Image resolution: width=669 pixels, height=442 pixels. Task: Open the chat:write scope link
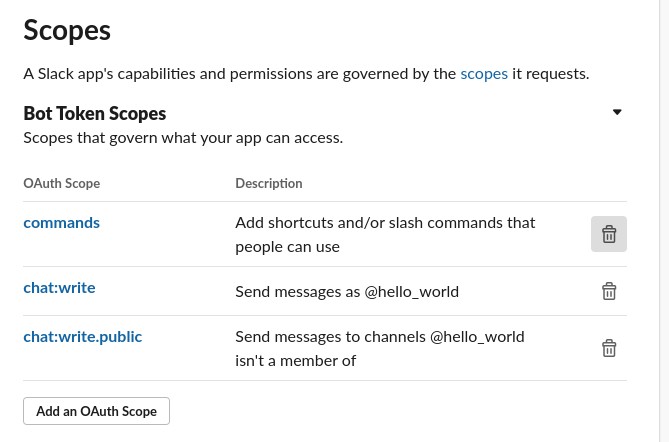[59, 288]
